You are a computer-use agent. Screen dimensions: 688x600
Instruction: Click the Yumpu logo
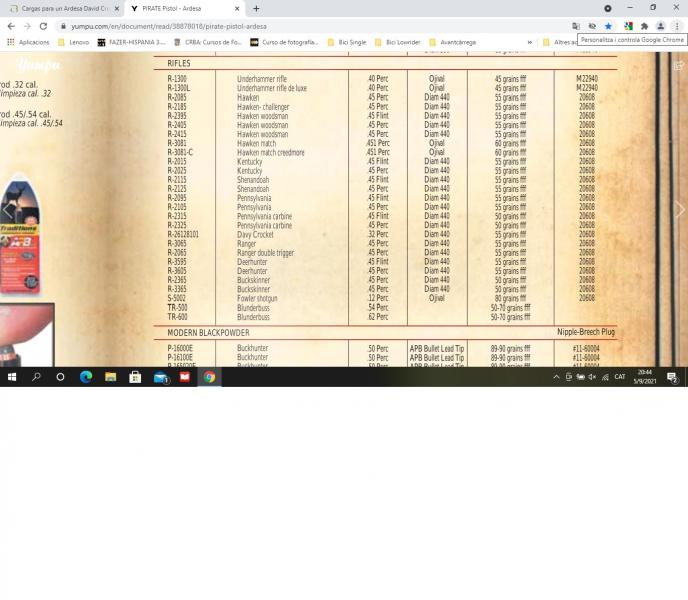click(38, 66)
